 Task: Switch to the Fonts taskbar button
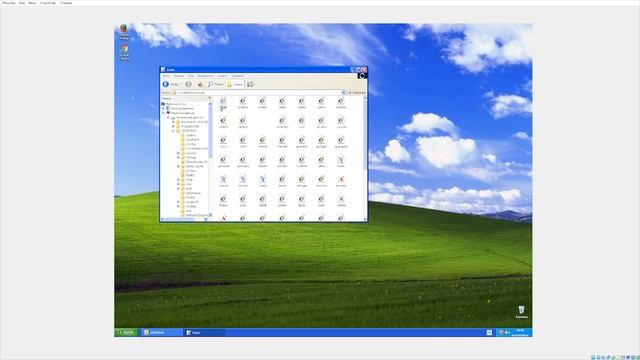tap(204, 333)
